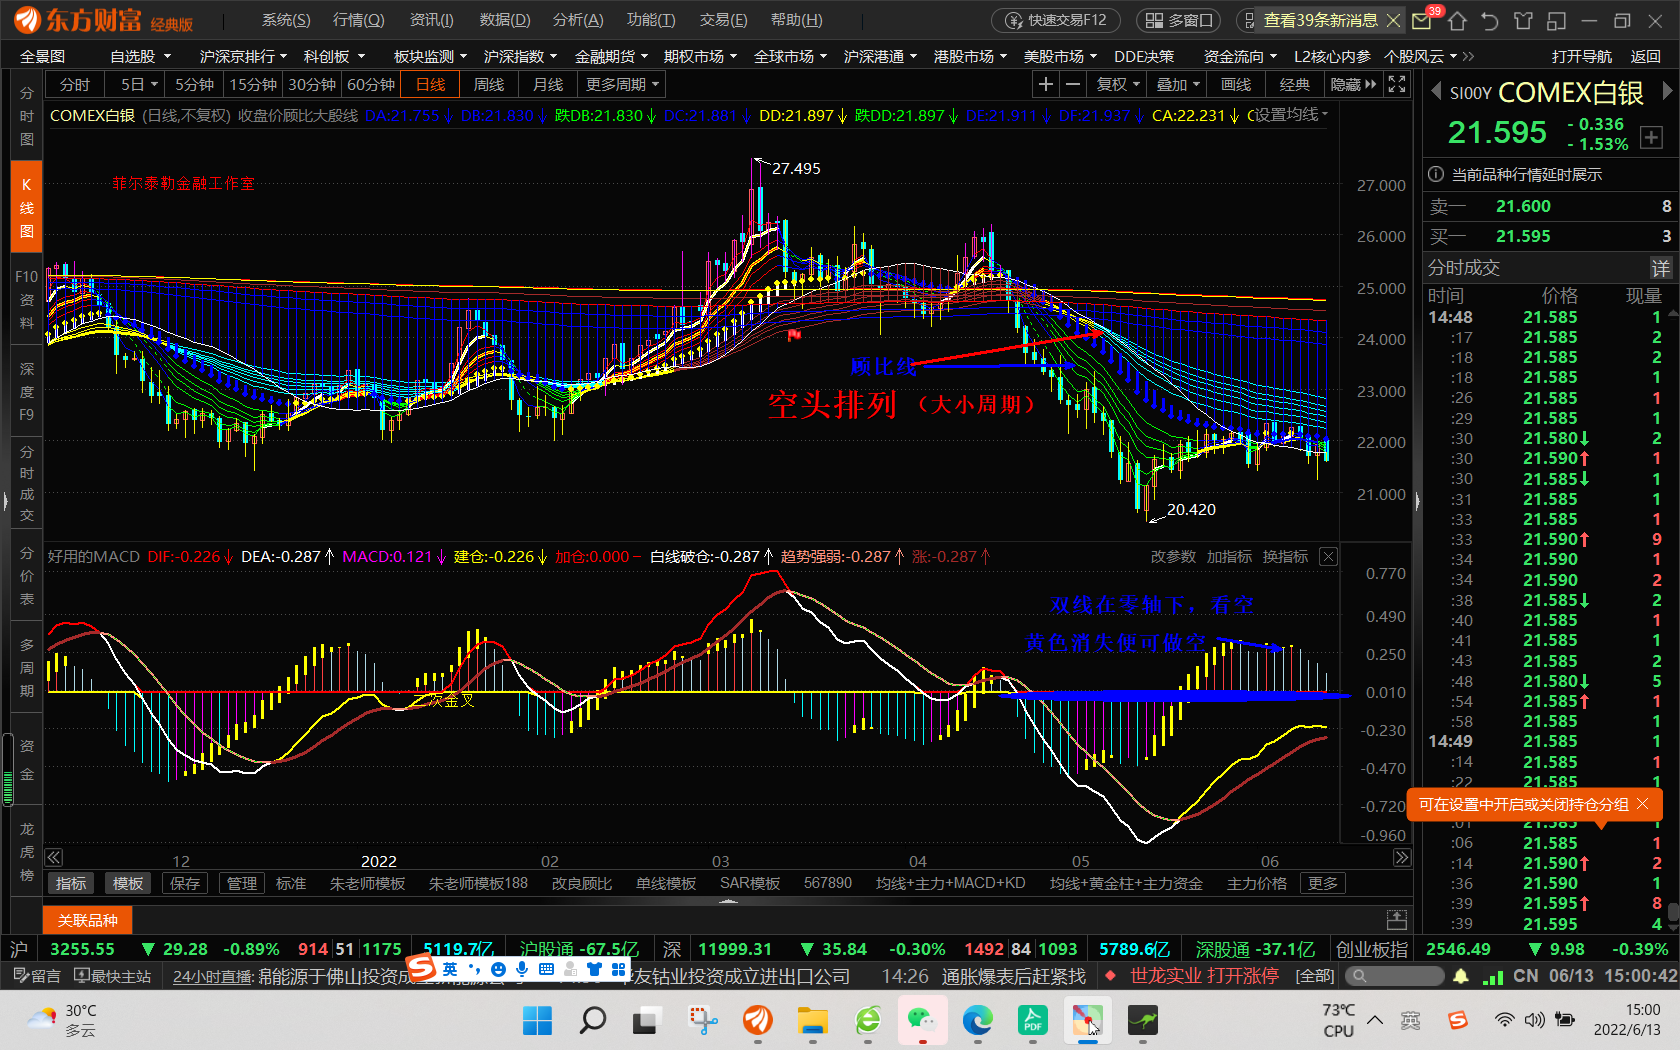Open the mail icon with 39 badge

tap(1421, 20)
